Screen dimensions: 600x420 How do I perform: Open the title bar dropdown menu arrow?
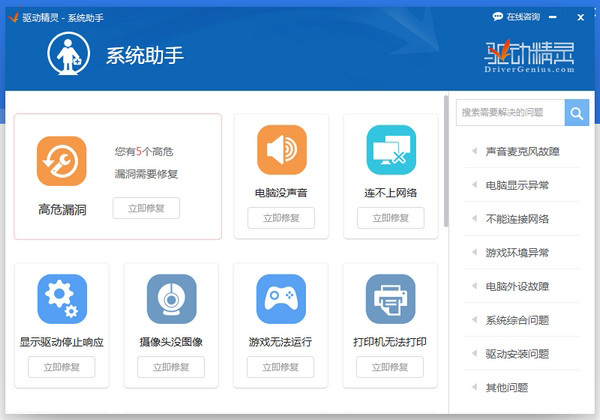pos(566,17)
